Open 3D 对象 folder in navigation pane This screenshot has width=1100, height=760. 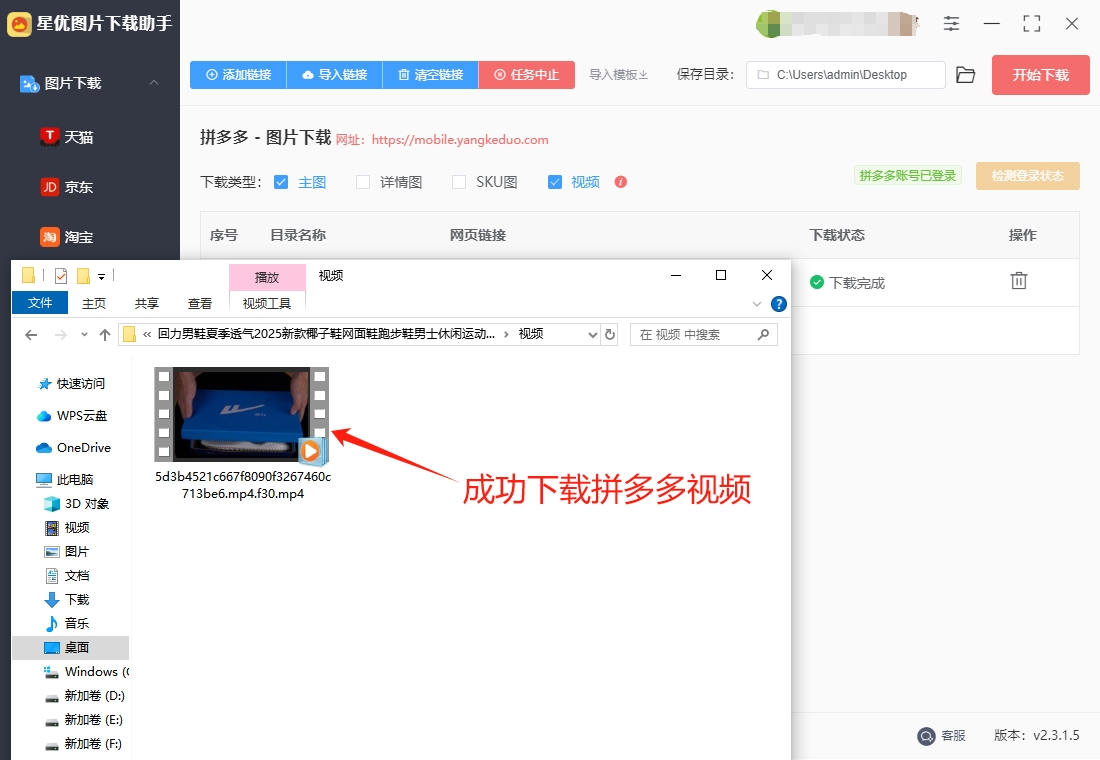76,504
